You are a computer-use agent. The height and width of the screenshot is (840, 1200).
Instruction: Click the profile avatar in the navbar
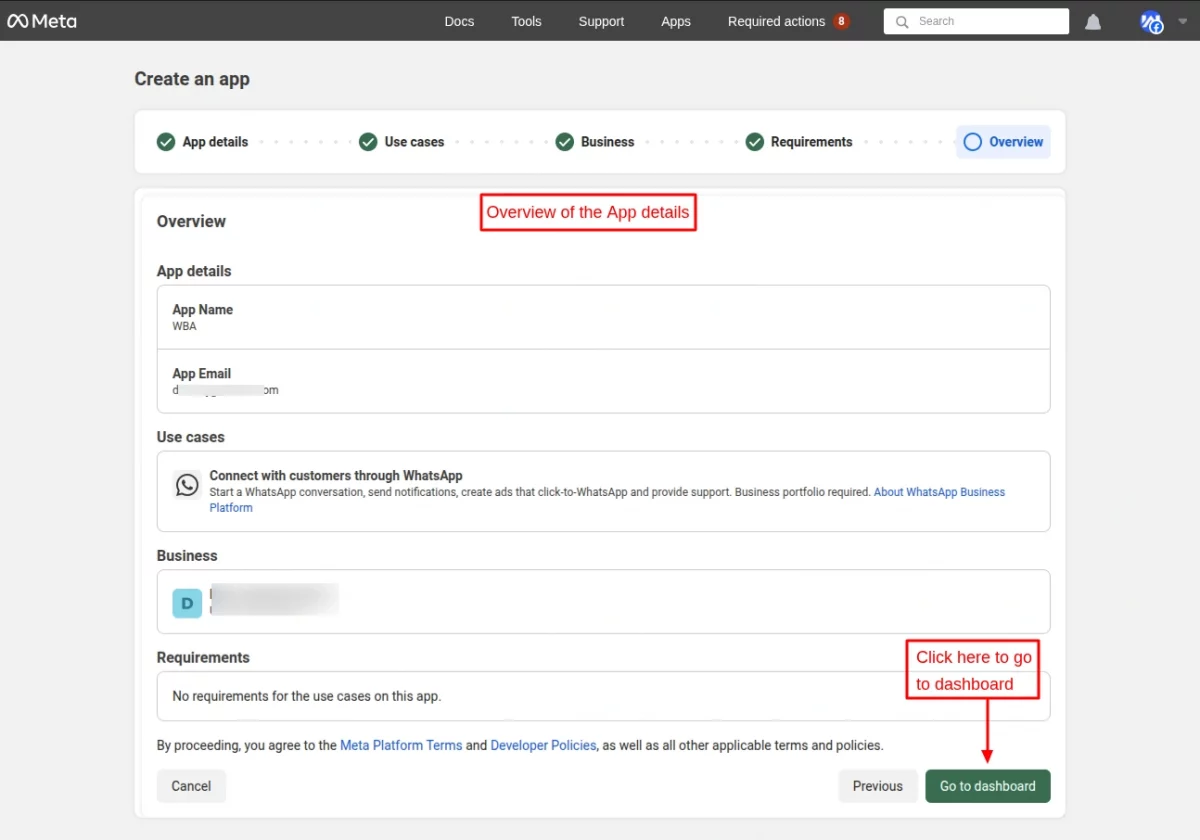(1150, 22)
